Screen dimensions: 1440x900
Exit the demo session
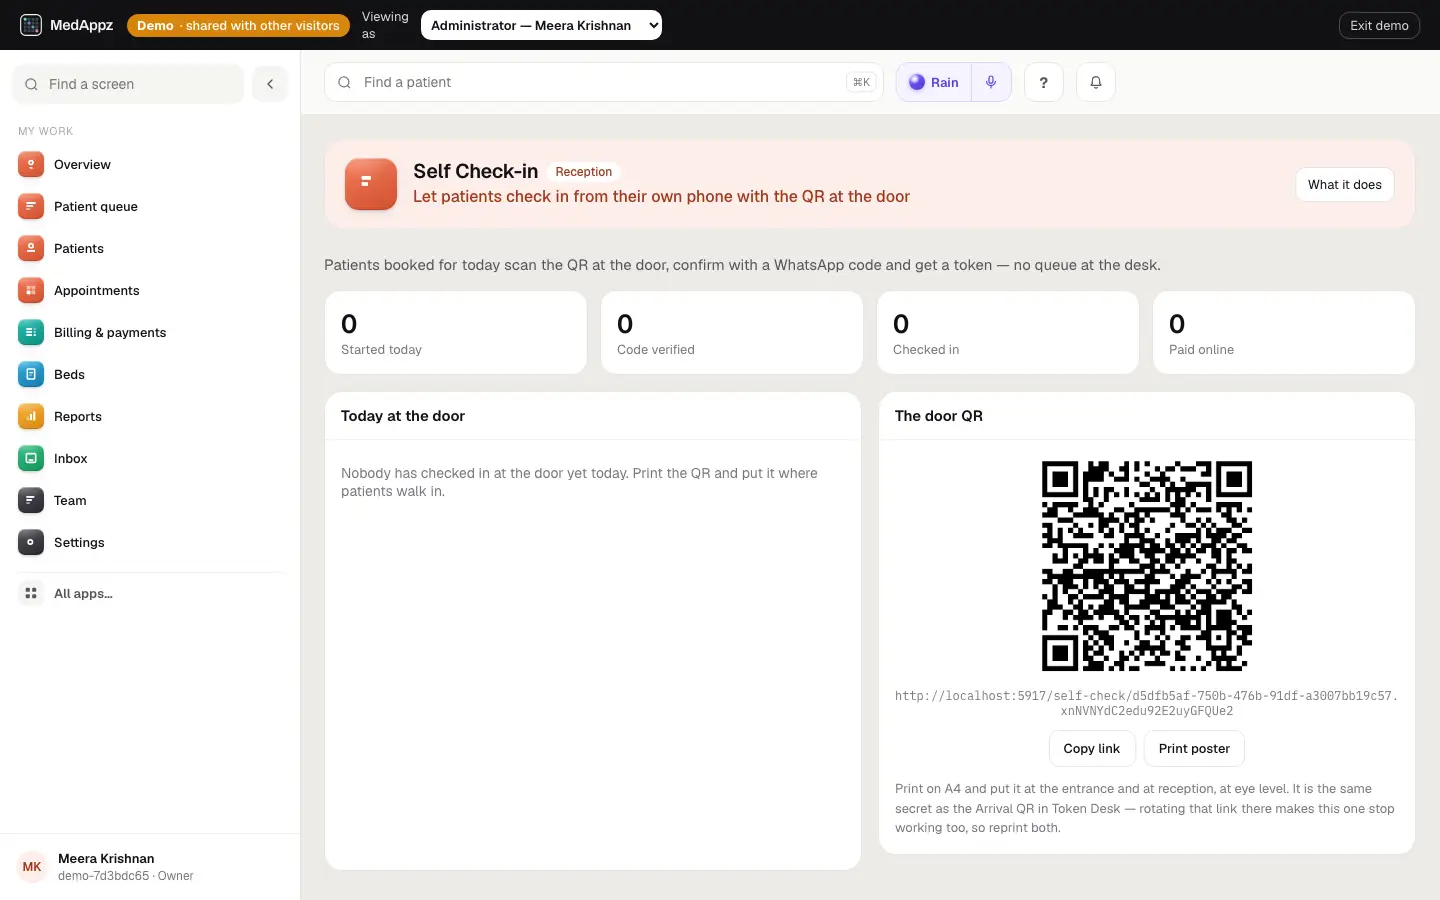[1379, 25]
